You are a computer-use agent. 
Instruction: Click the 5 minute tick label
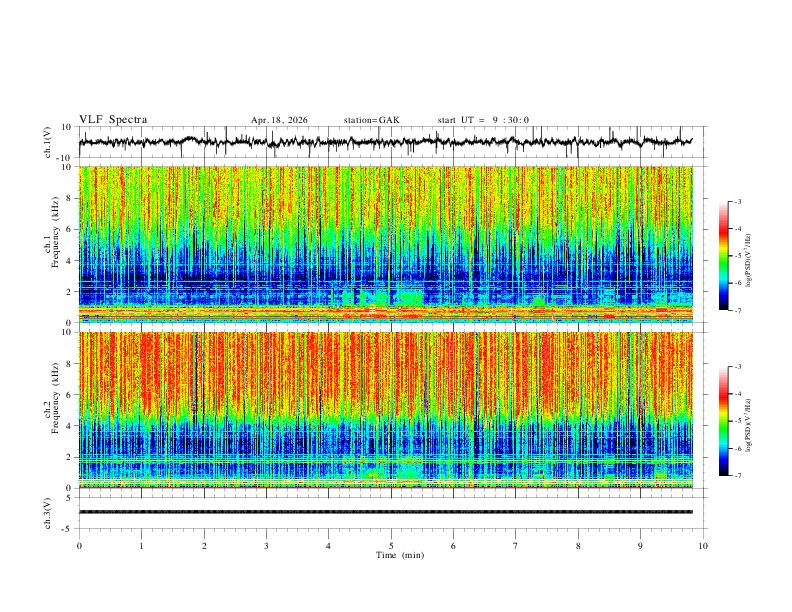click(x=391, y=546)
